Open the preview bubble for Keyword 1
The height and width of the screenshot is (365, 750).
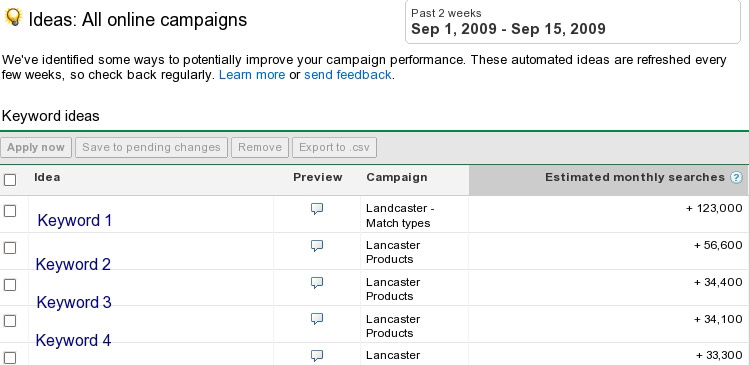pos(317,209)
